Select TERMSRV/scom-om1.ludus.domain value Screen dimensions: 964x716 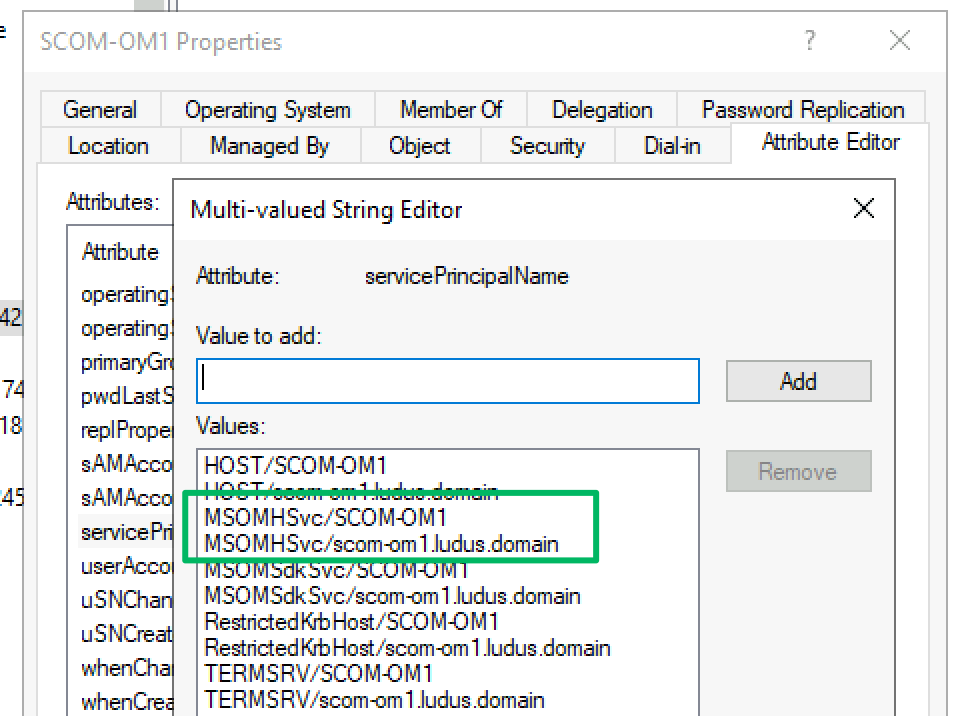(374, 700)
